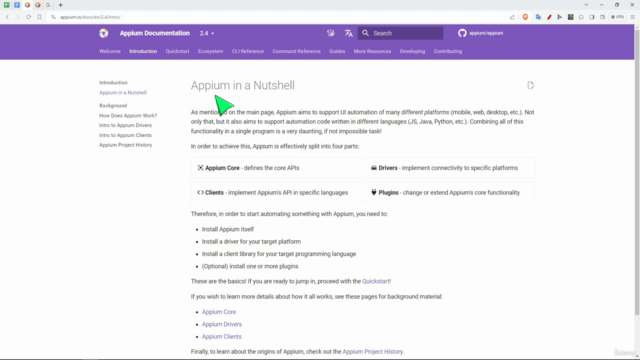Open the wallet icon in toolbar
The image size is (640, 360).
(602, 17)
